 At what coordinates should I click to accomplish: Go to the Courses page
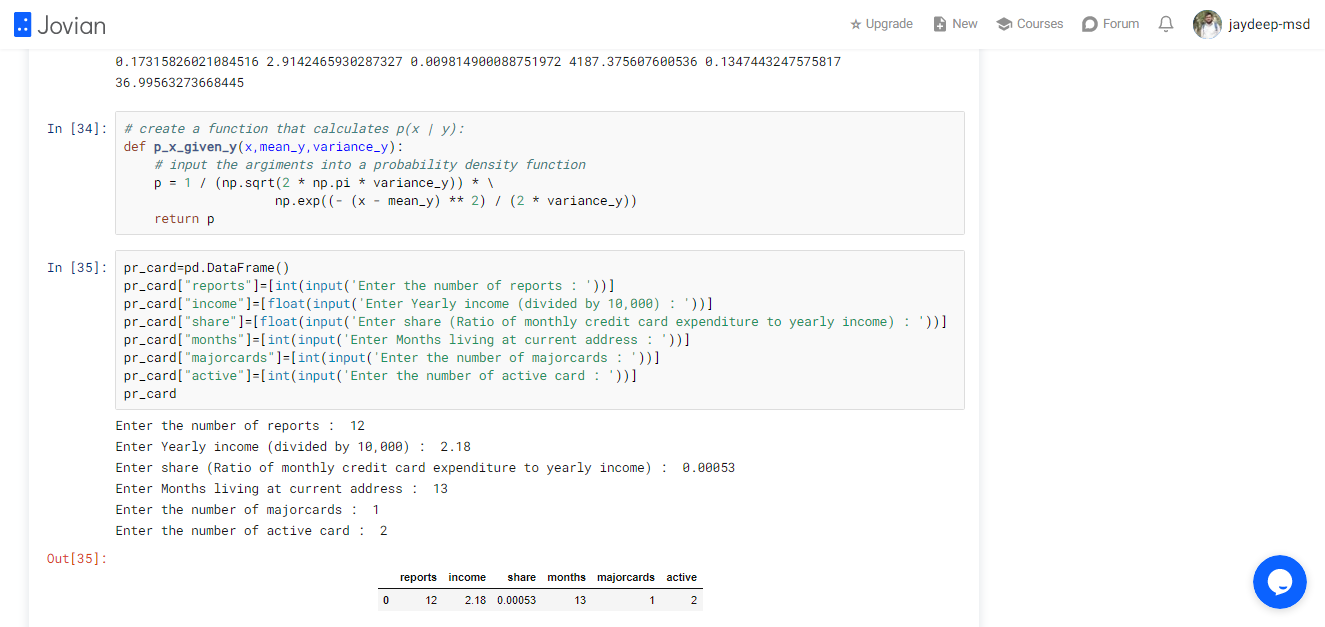[x=1040, y=24]
